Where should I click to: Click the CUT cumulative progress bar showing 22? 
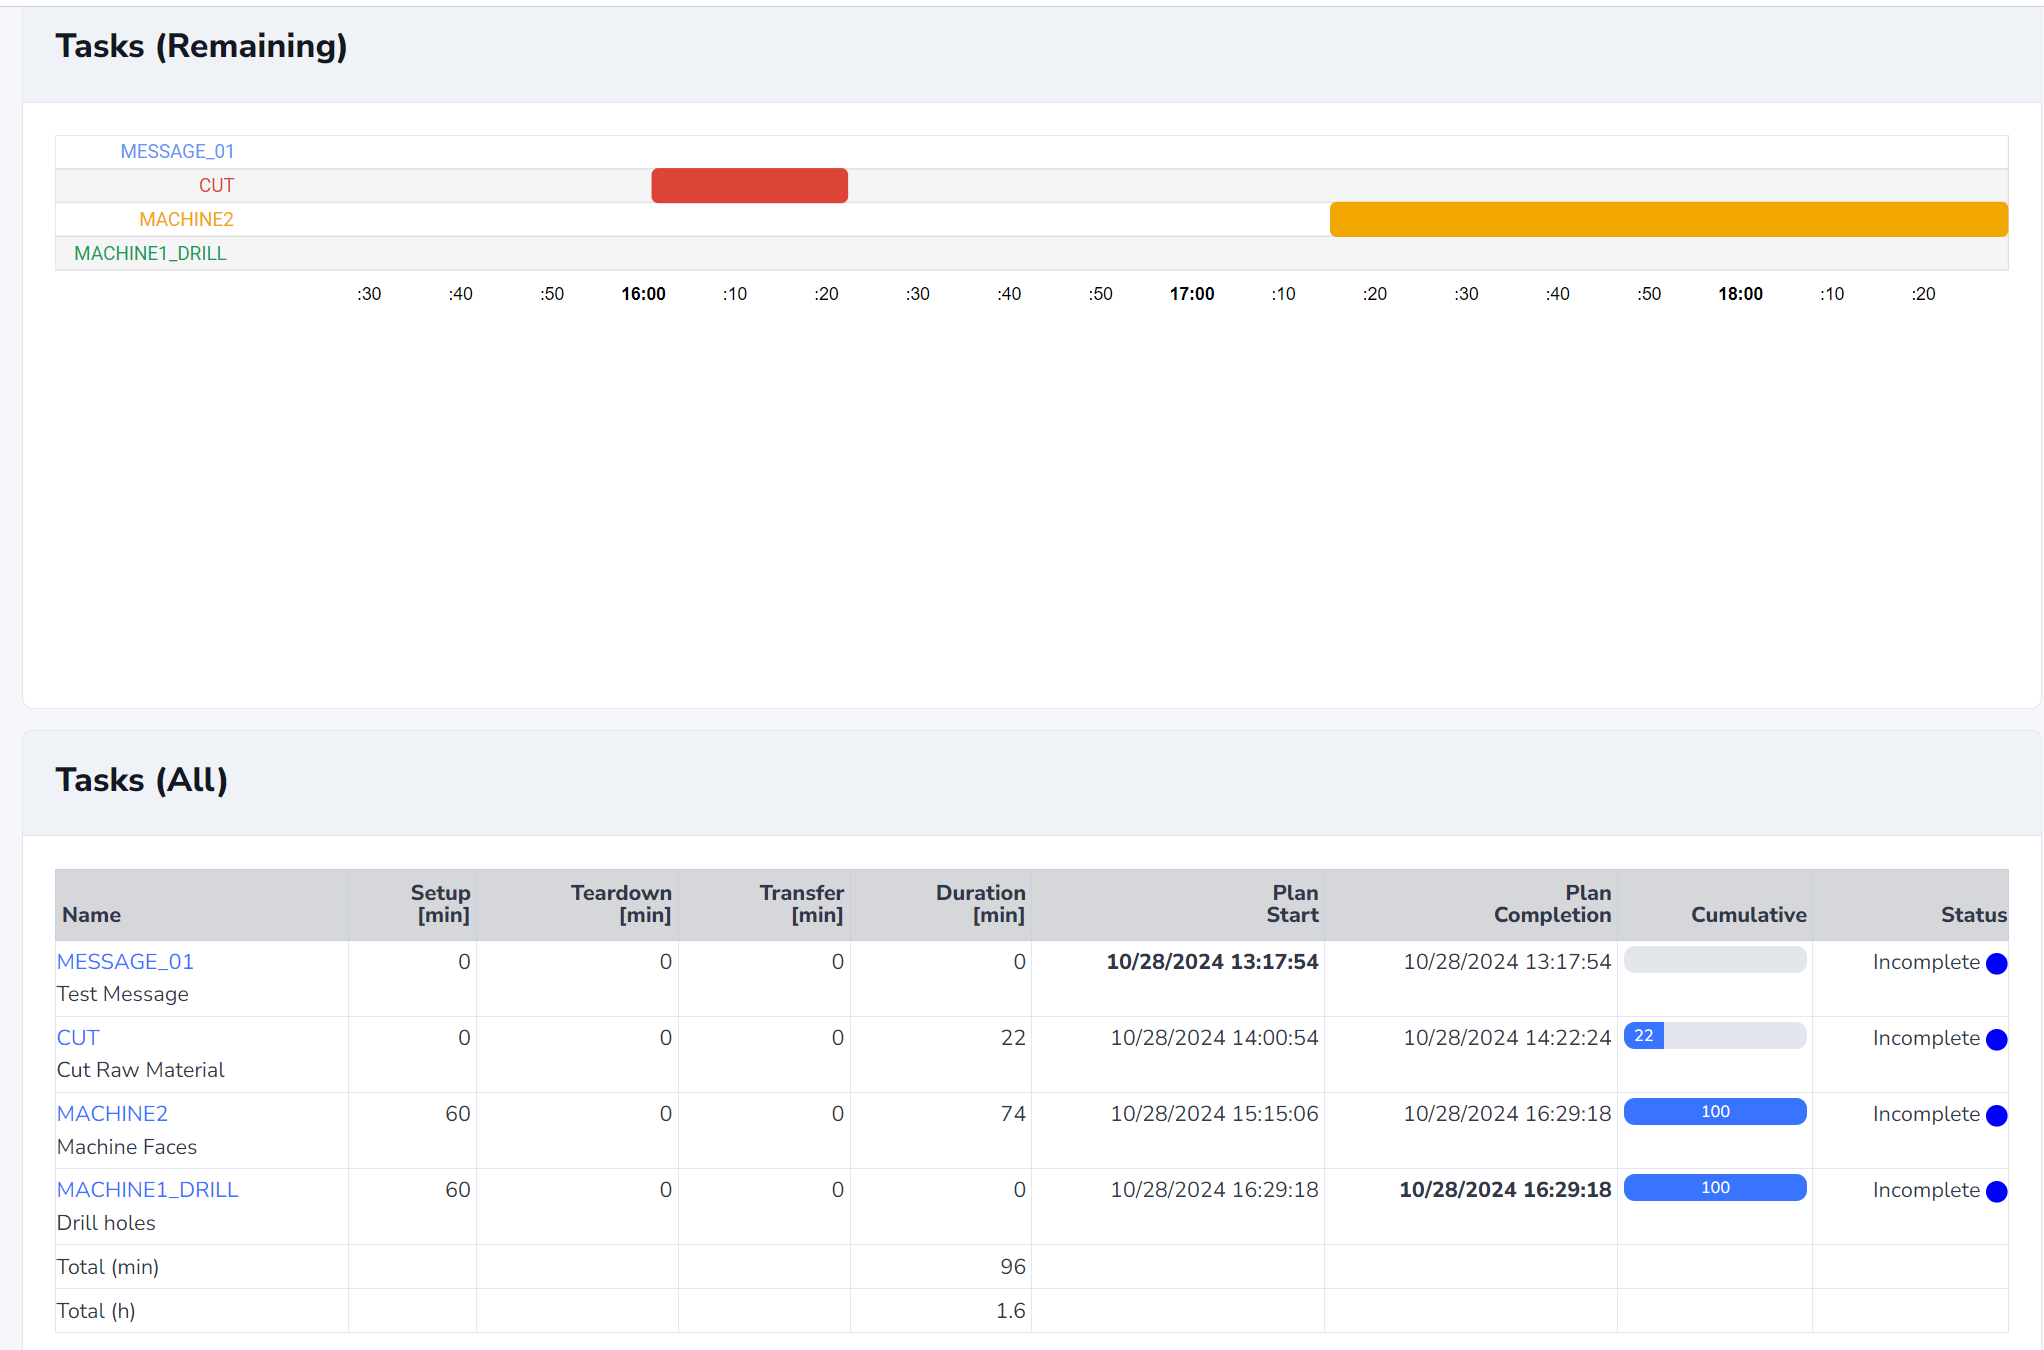point(1715,1036)
